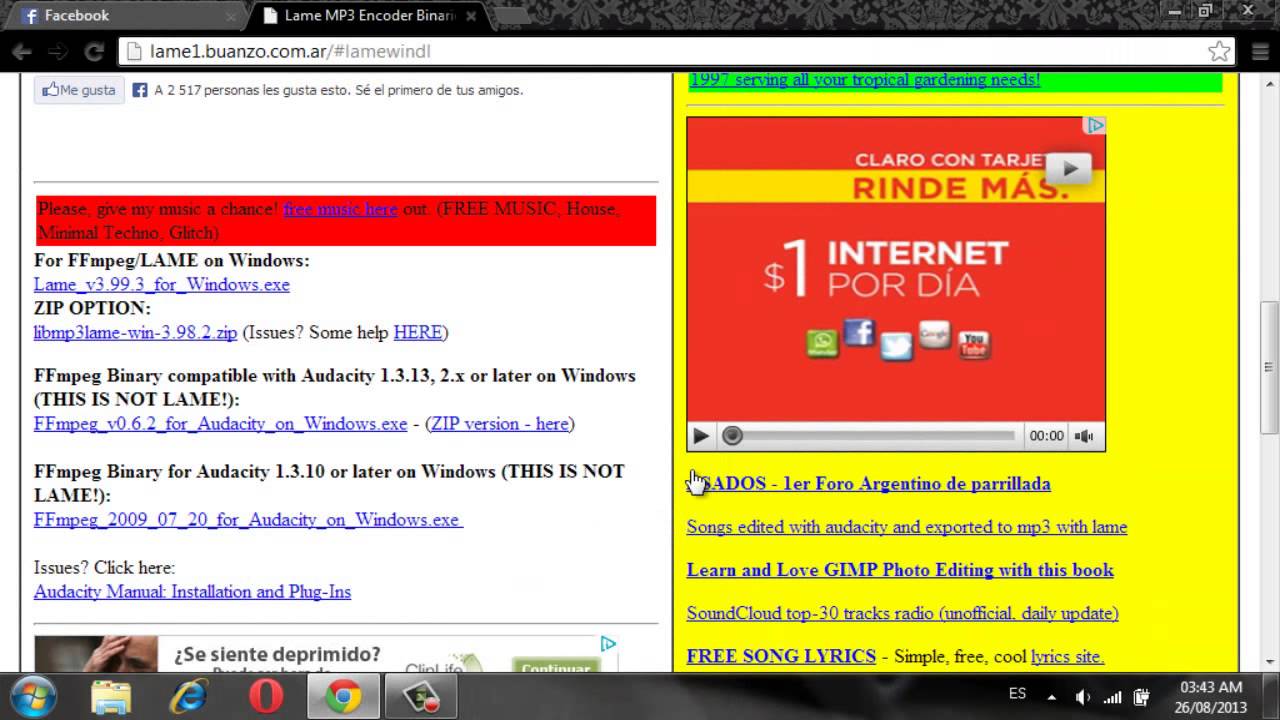Click the ES language indicator

click(1017, 693)
